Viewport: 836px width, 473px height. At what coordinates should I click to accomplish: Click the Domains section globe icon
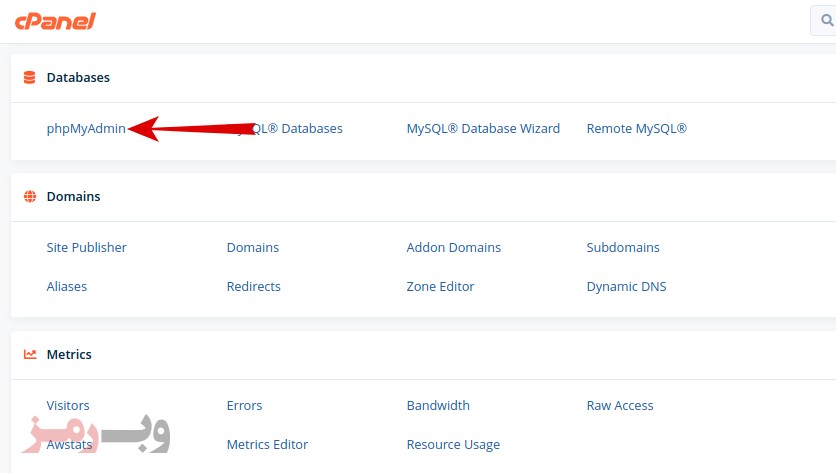[30, 196]
